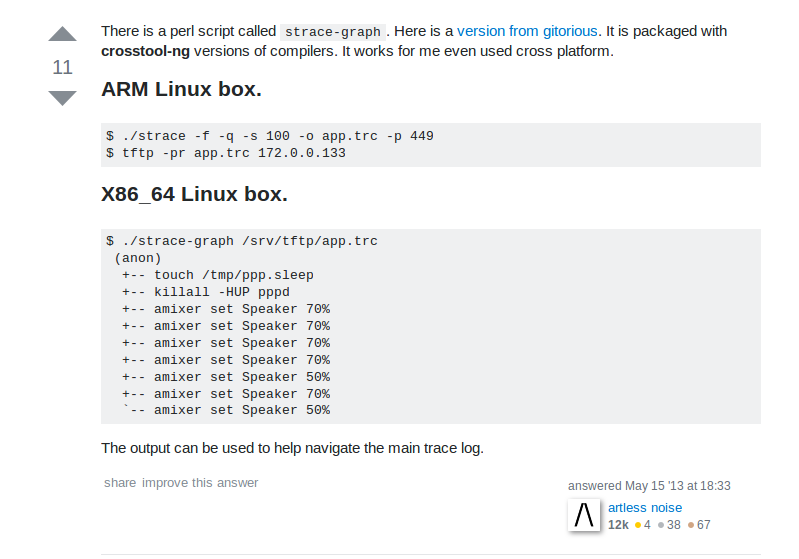Click the artless noise avatar image
The height and width of the screenshot is (559, 799).
pos(584,515)
